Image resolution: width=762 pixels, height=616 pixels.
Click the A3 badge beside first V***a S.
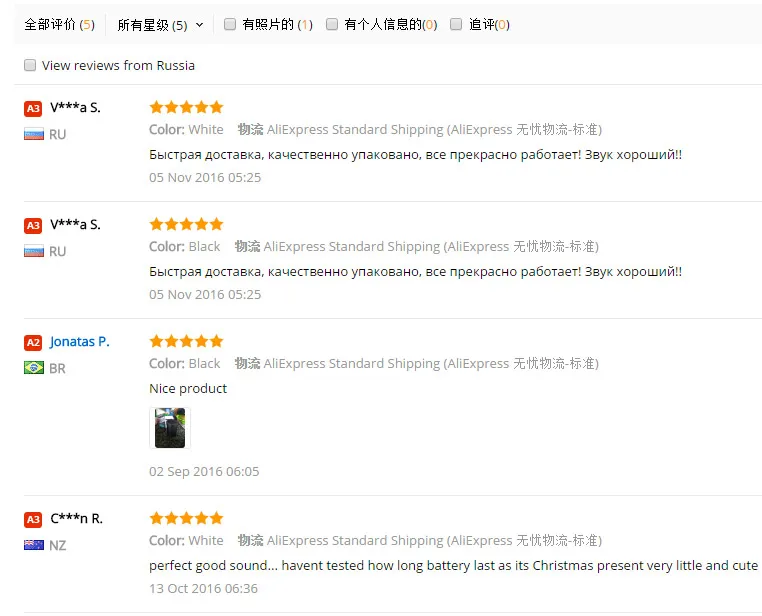tap(33, 108)
